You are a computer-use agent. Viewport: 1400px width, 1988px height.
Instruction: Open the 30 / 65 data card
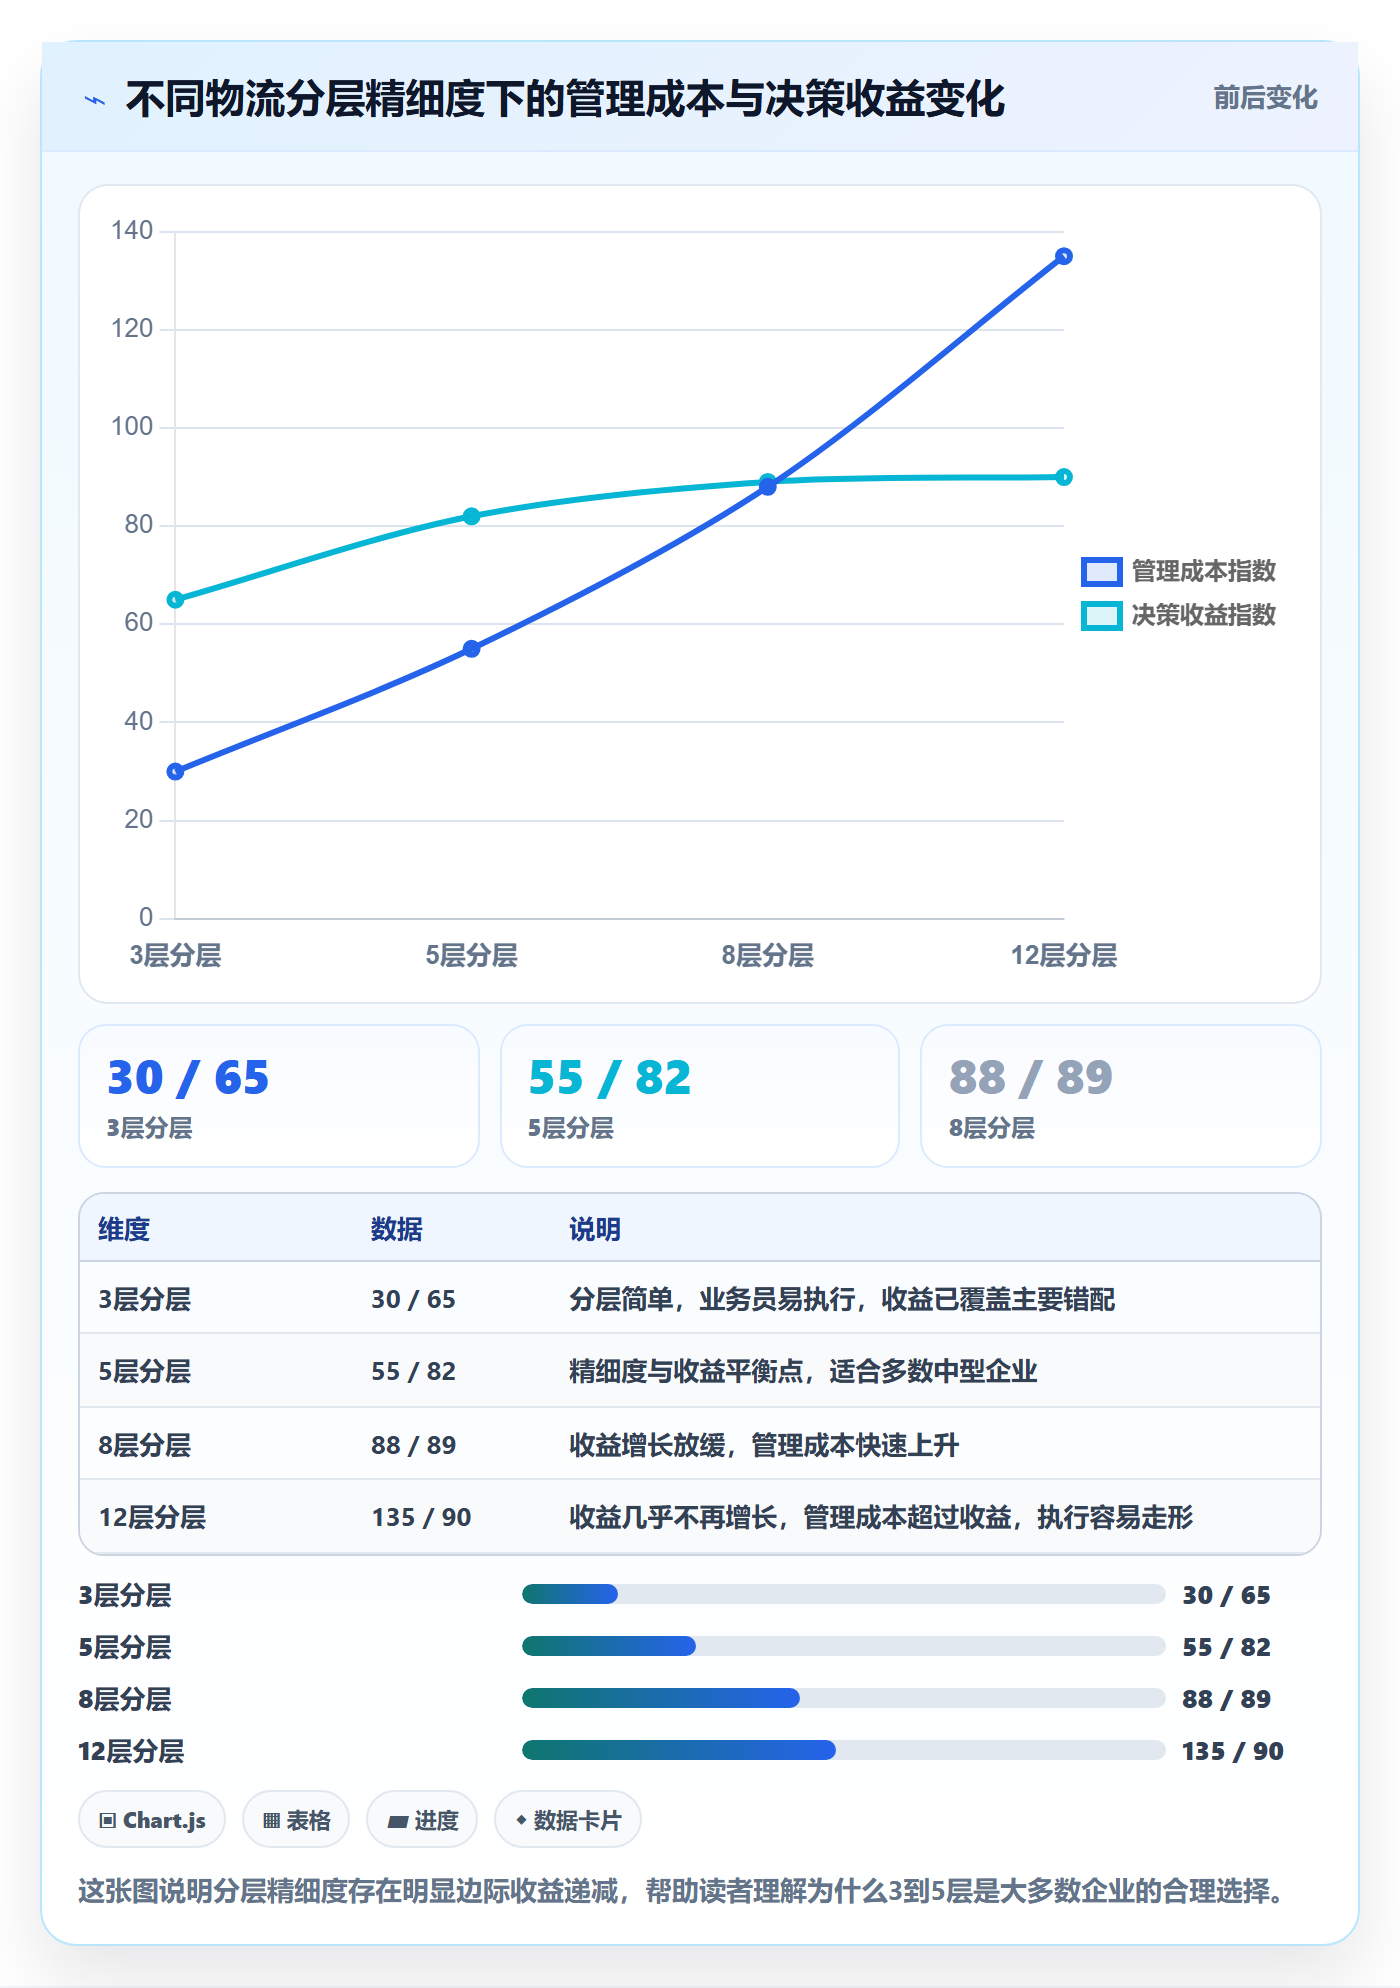[x=279, y=1096]
